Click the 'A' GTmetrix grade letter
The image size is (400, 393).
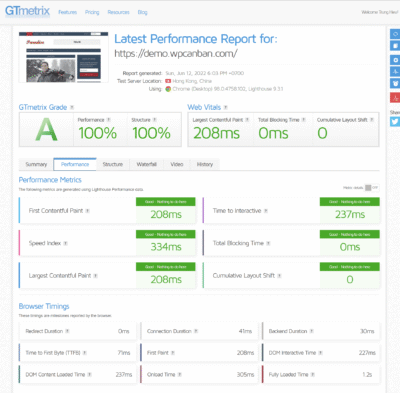(46, 130)
